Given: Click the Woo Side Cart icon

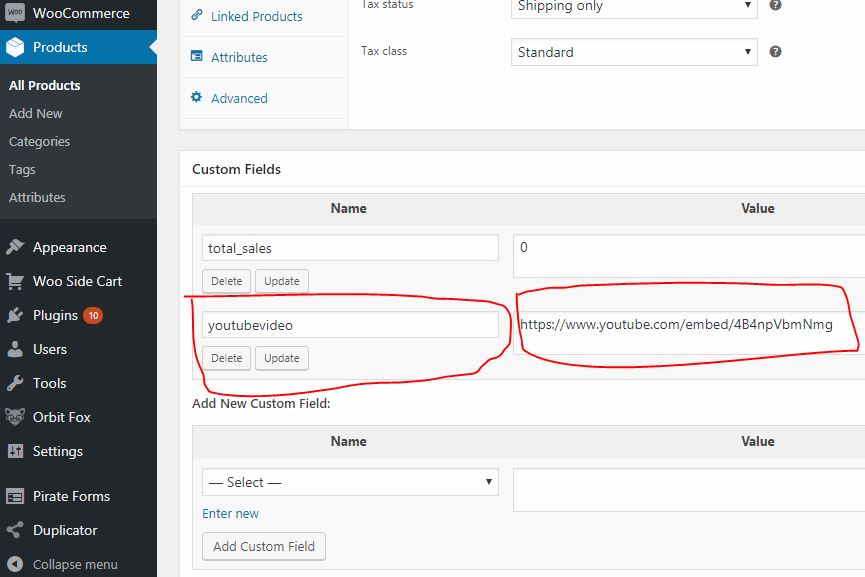Looking at the screenshot, I should coord(15,281).
